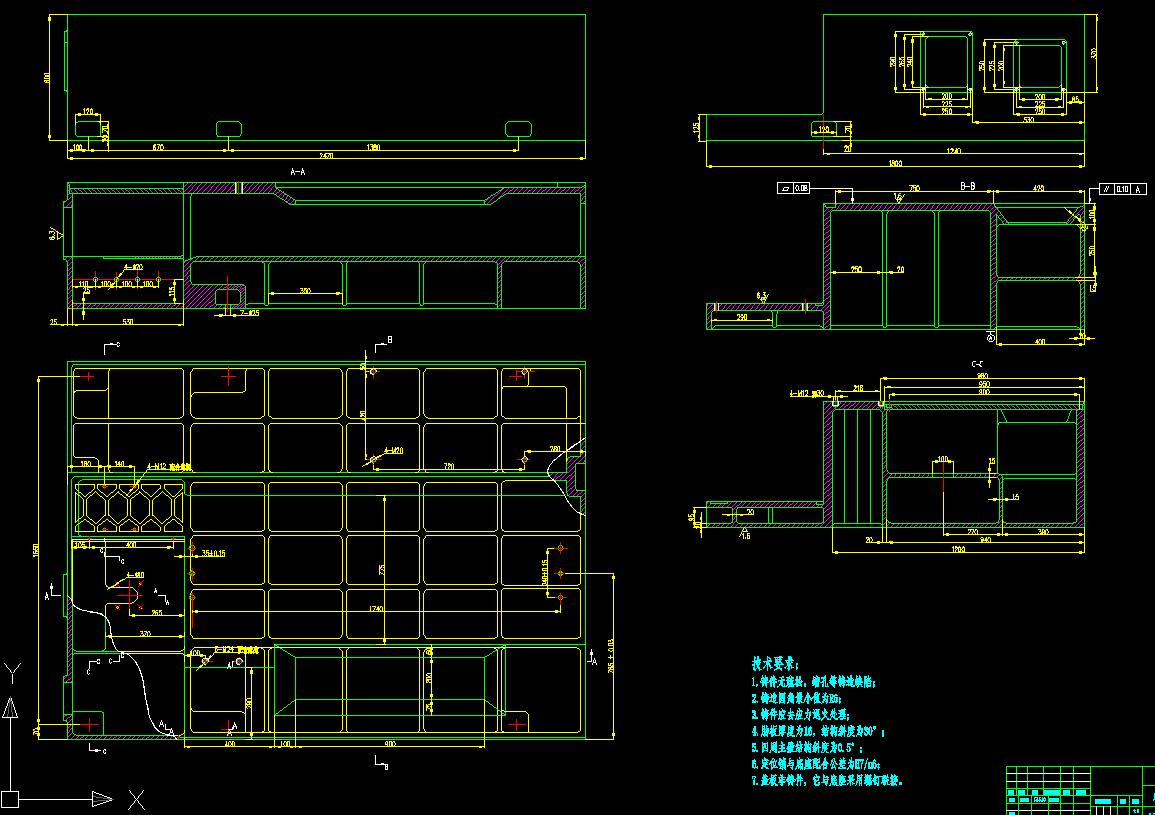This screenshot has width=1155, height=815.
Task: Select the 900 dimension below plan view
Action: pos(390,744)
